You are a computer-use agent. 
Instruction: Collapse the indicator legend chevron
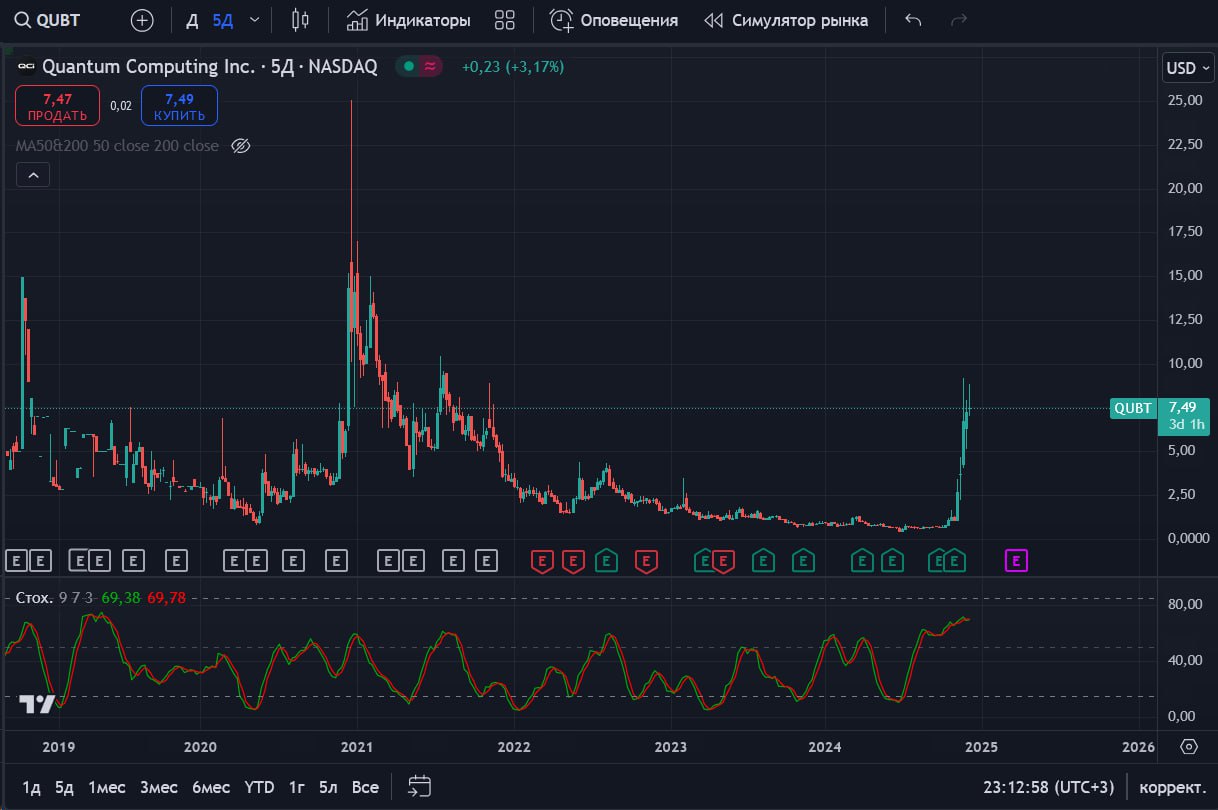point(33,175)
